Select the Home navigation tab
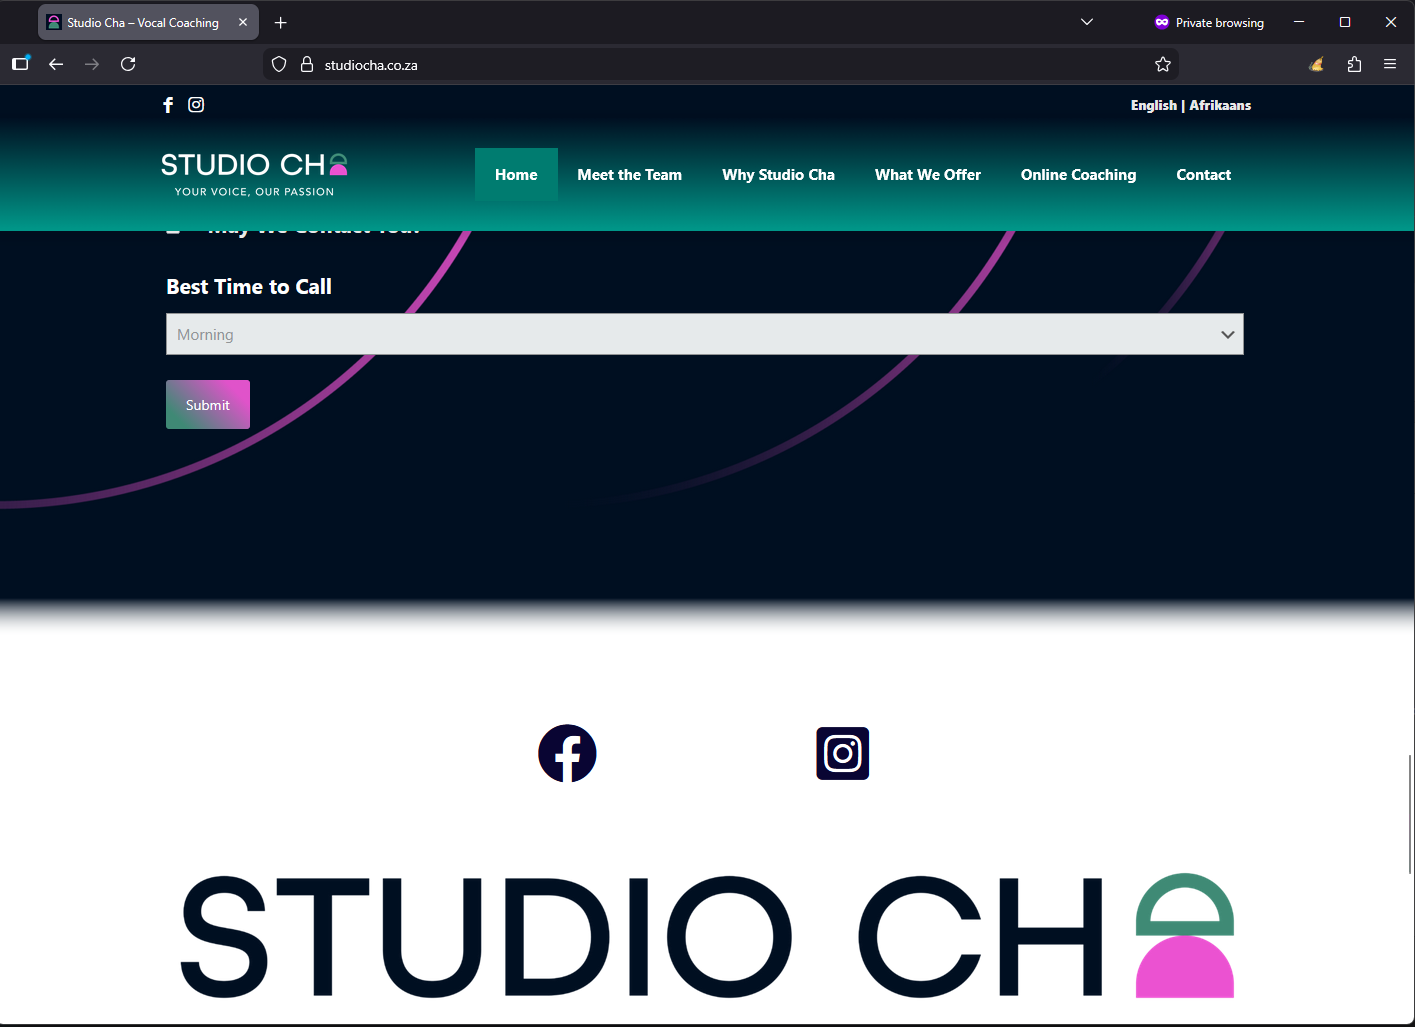Image resolution: width=1415 pixels, height=1027 pixels. tap(516, 175)
